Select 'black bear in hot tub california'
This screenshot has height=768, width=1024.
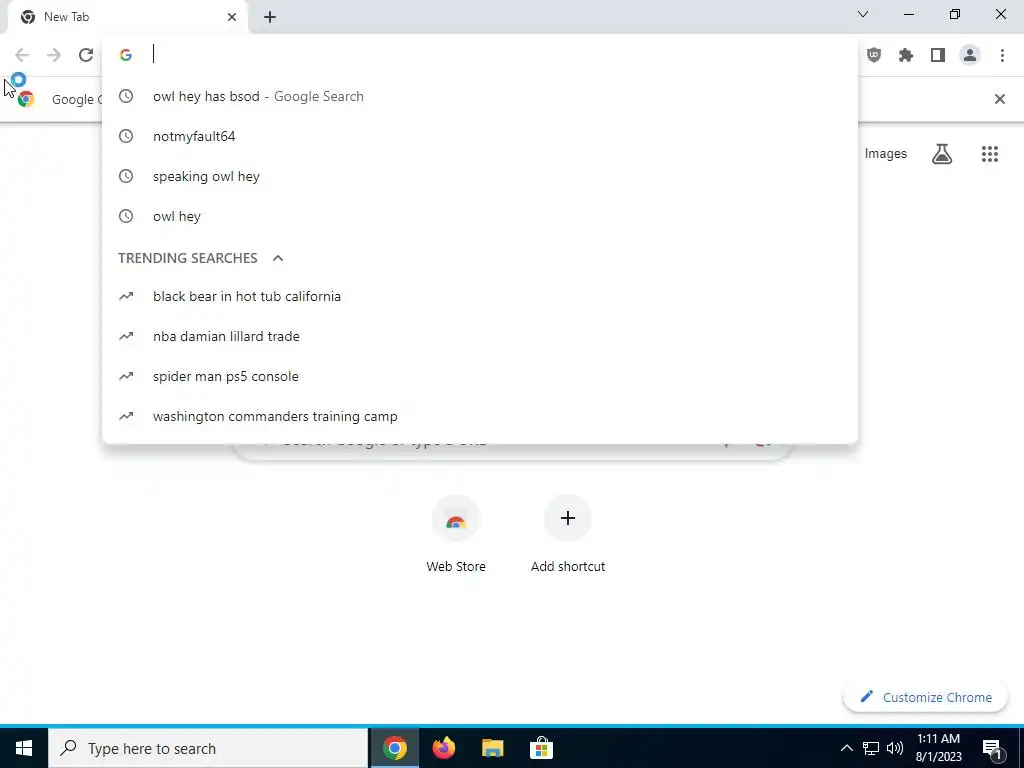click(x=480, y=296)
